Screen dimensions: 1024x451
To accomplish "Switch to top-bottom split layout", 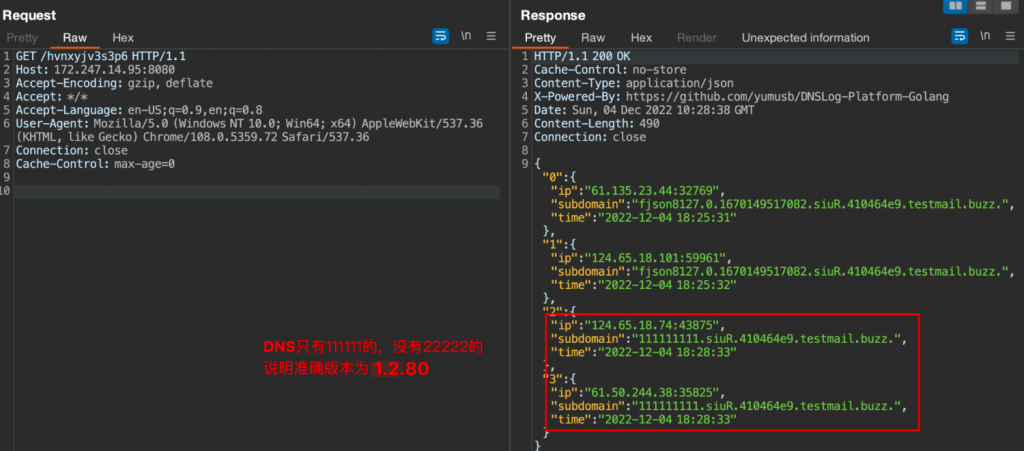I will click(x=980, y=6).
